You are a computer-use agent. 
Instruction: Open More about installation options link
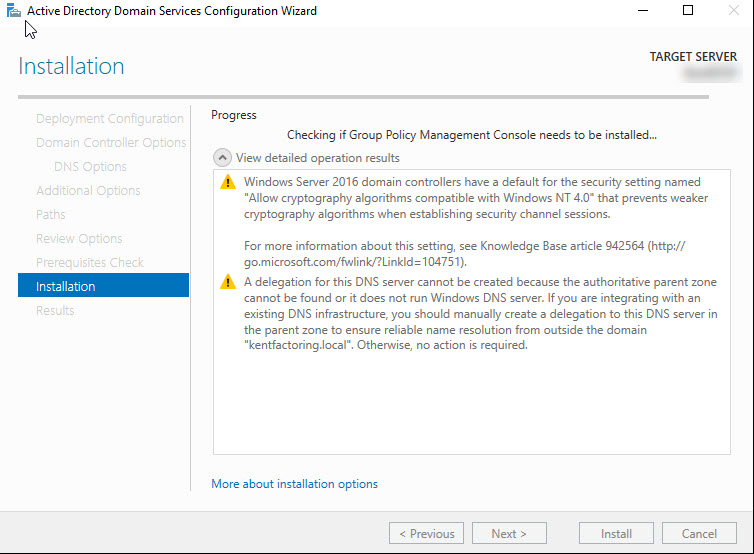click(294, 484)
